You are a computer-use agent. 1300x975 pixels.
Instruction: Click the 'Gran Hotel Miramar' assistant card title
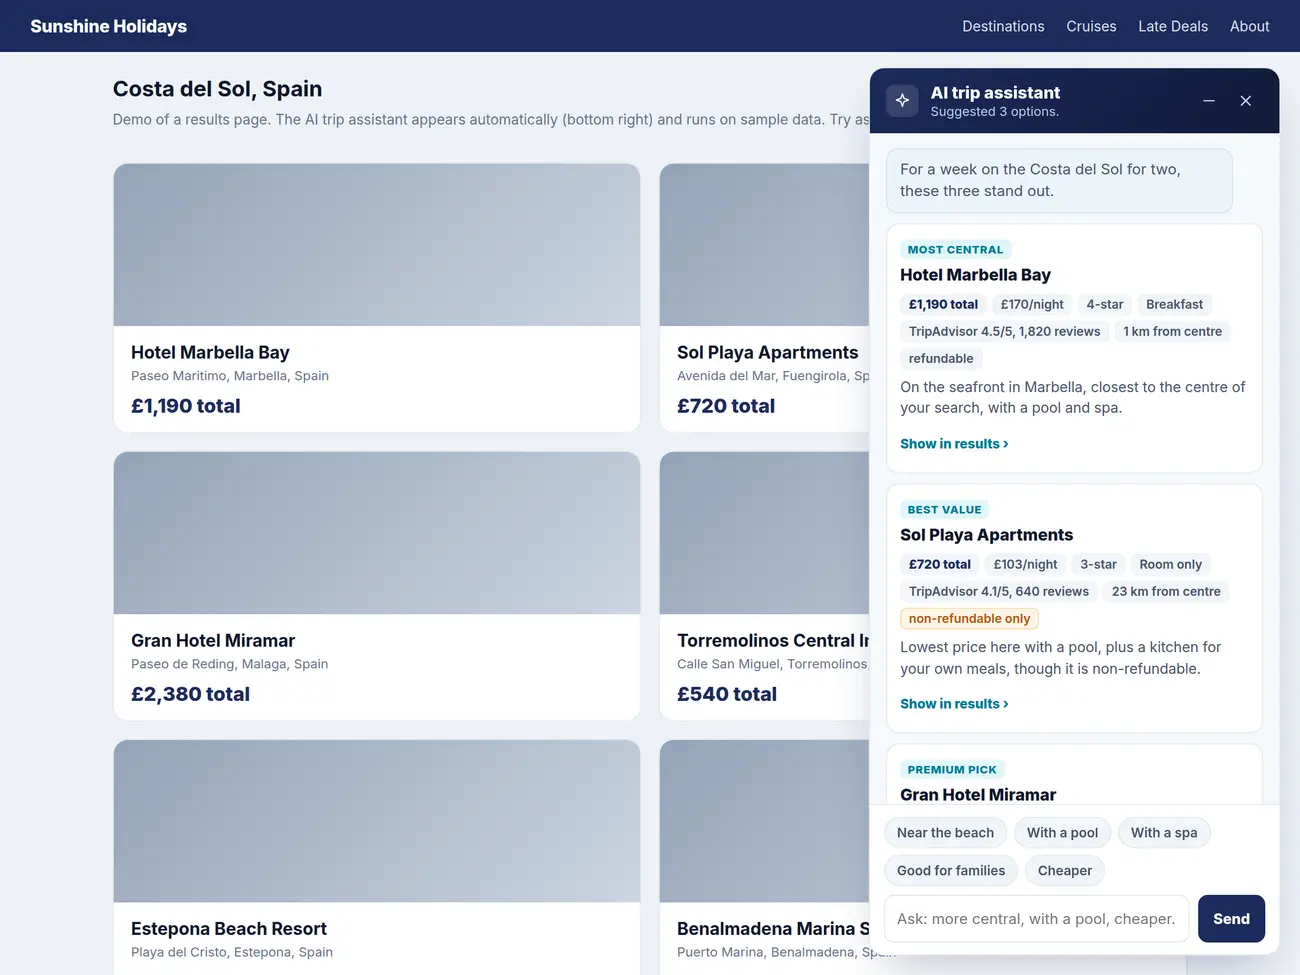(978, 795)
